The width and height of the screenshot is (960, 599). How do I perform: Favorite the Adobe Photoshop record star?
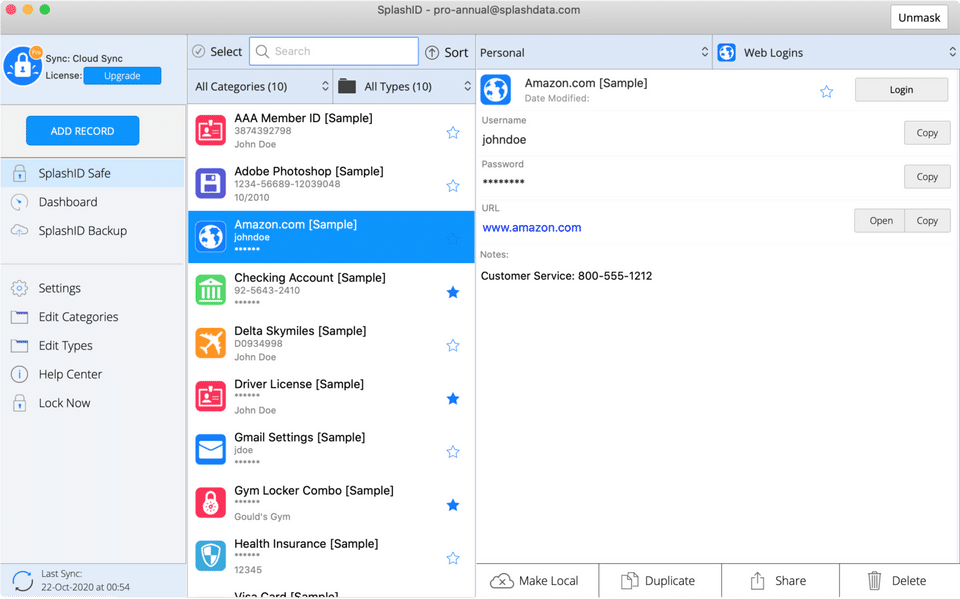tap(453, 186)
